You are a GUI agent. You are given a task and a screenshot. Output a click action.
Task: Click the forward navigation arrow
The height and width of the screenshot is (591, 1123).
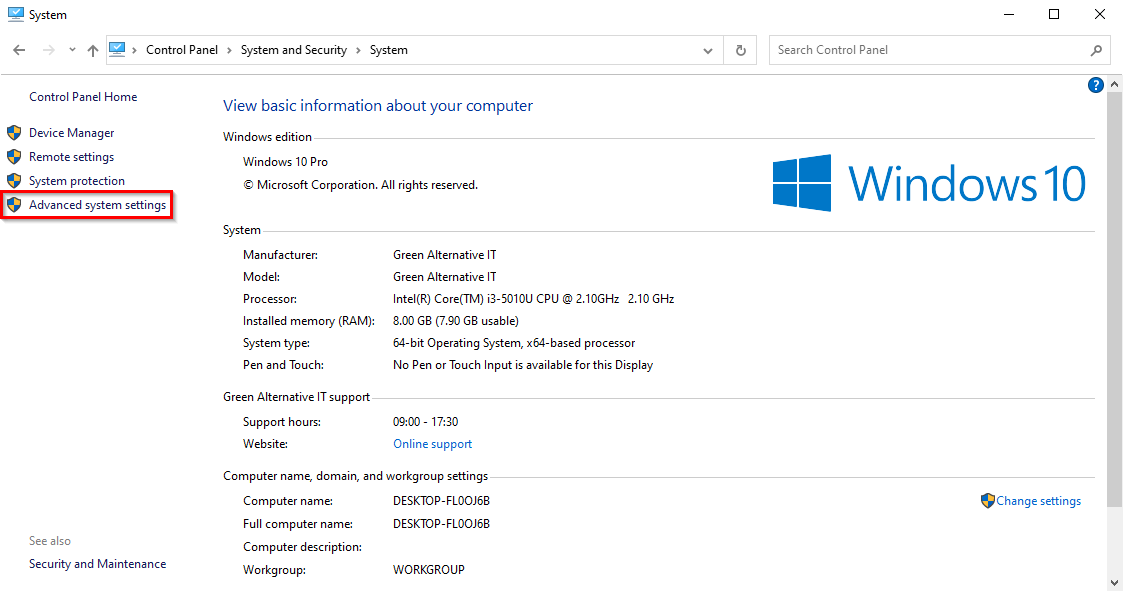tap(49, 50)
